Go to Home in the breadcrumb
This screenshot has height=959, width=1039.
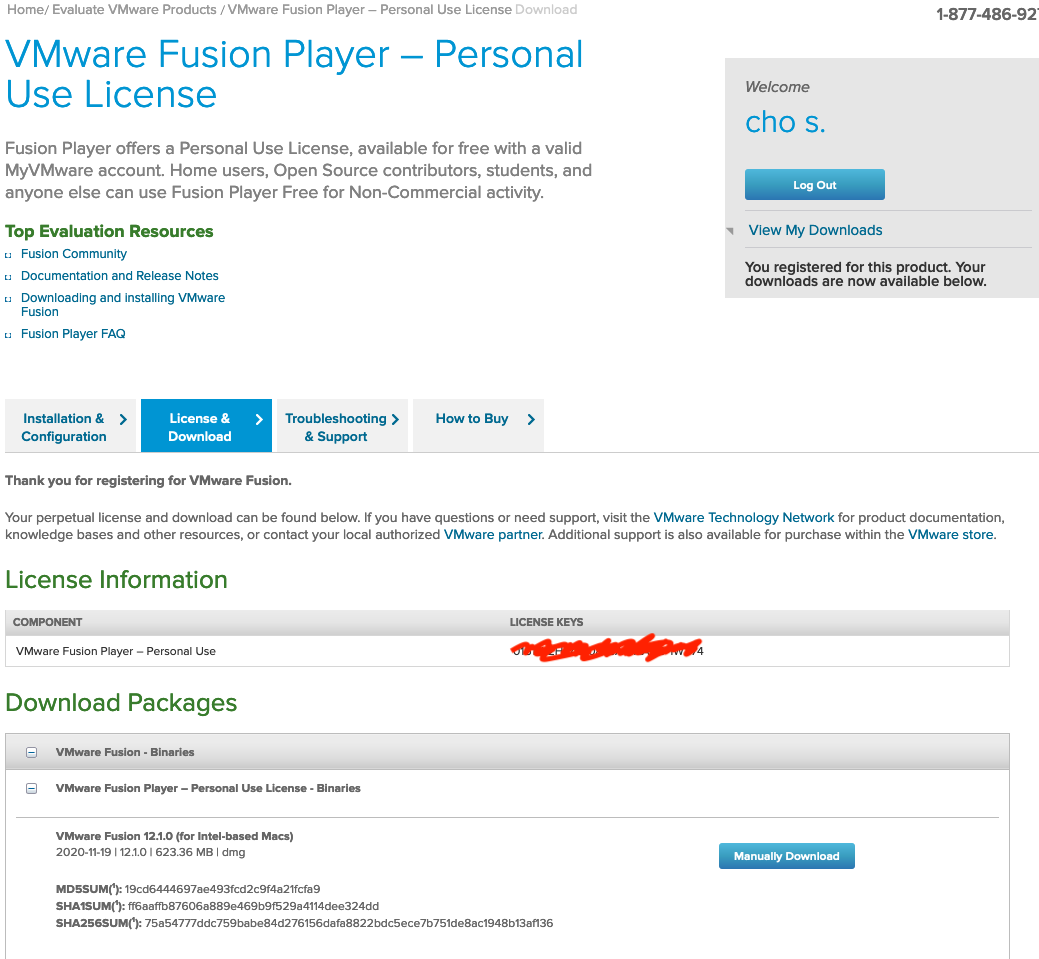click(25, 10)
